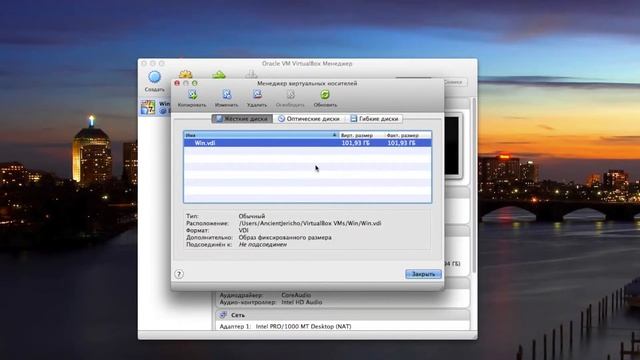640x360 pixels.
Task: Click the virtual size 101,93 ГБ cell
Action: click(x=356, y=143)
